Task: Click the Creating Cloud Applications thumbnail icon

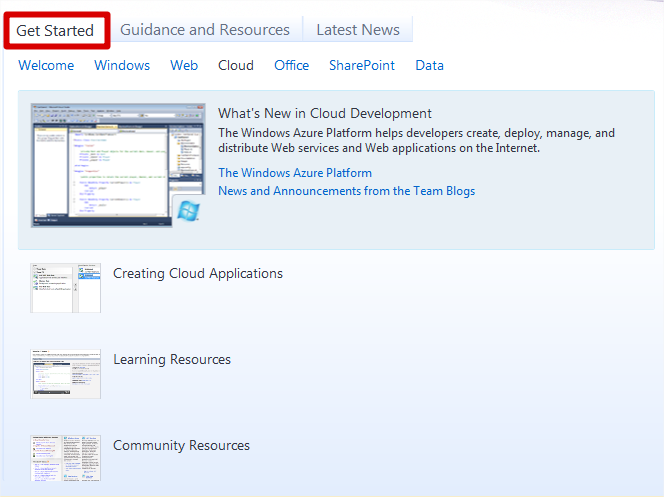Action: click(x=66, y=288)
